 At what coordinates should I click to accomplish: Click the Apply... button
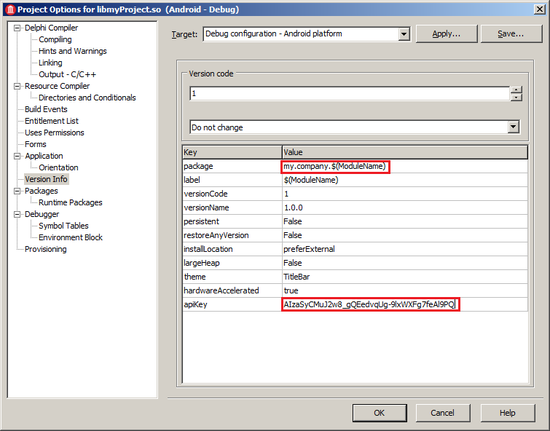pyautogui.click(x=446, y=34)
